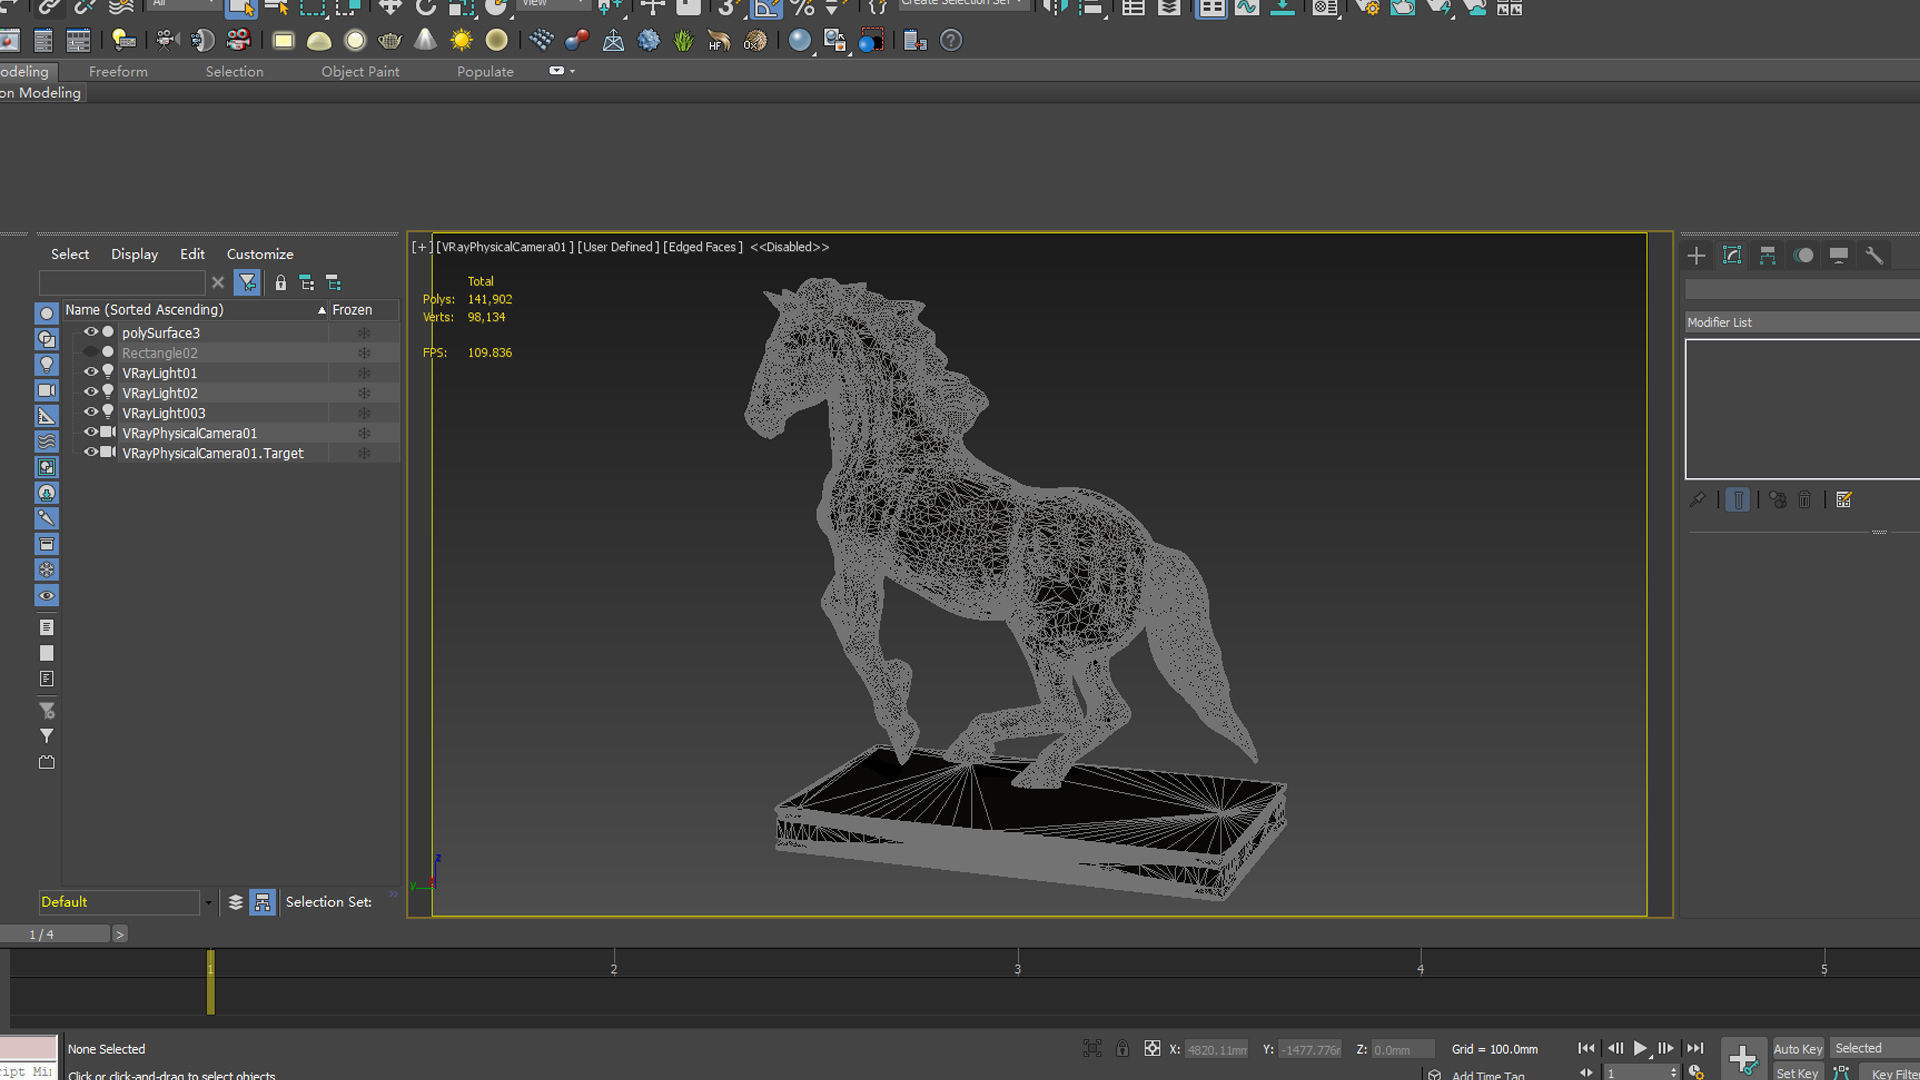Click the pin stack icon
Viewport: 1920px width, 1080px height.
pyautogui.click(x=1697, y=500)
